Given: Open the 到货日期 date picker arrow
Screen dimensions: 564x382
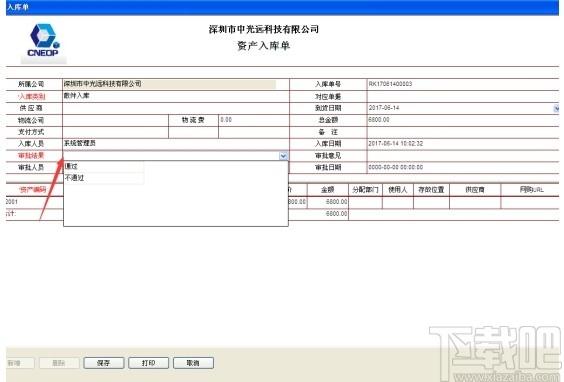Looking at the screenshot, I should pos(556,108).
